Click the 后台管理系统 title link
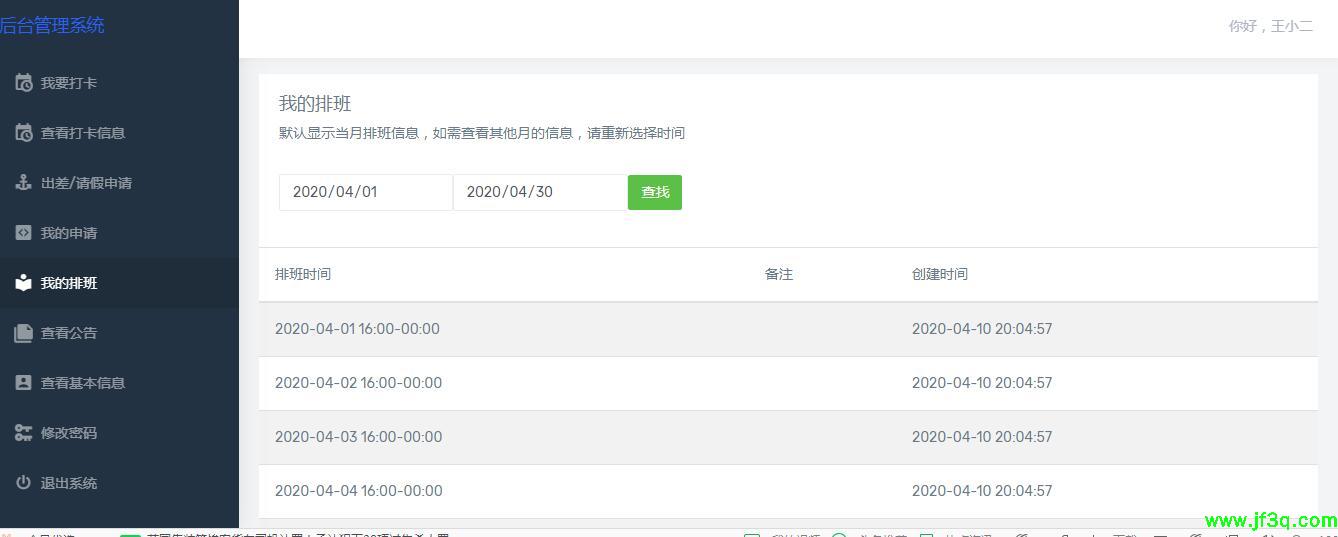This screenshot has width=1338, height=537. coord(52,25)
